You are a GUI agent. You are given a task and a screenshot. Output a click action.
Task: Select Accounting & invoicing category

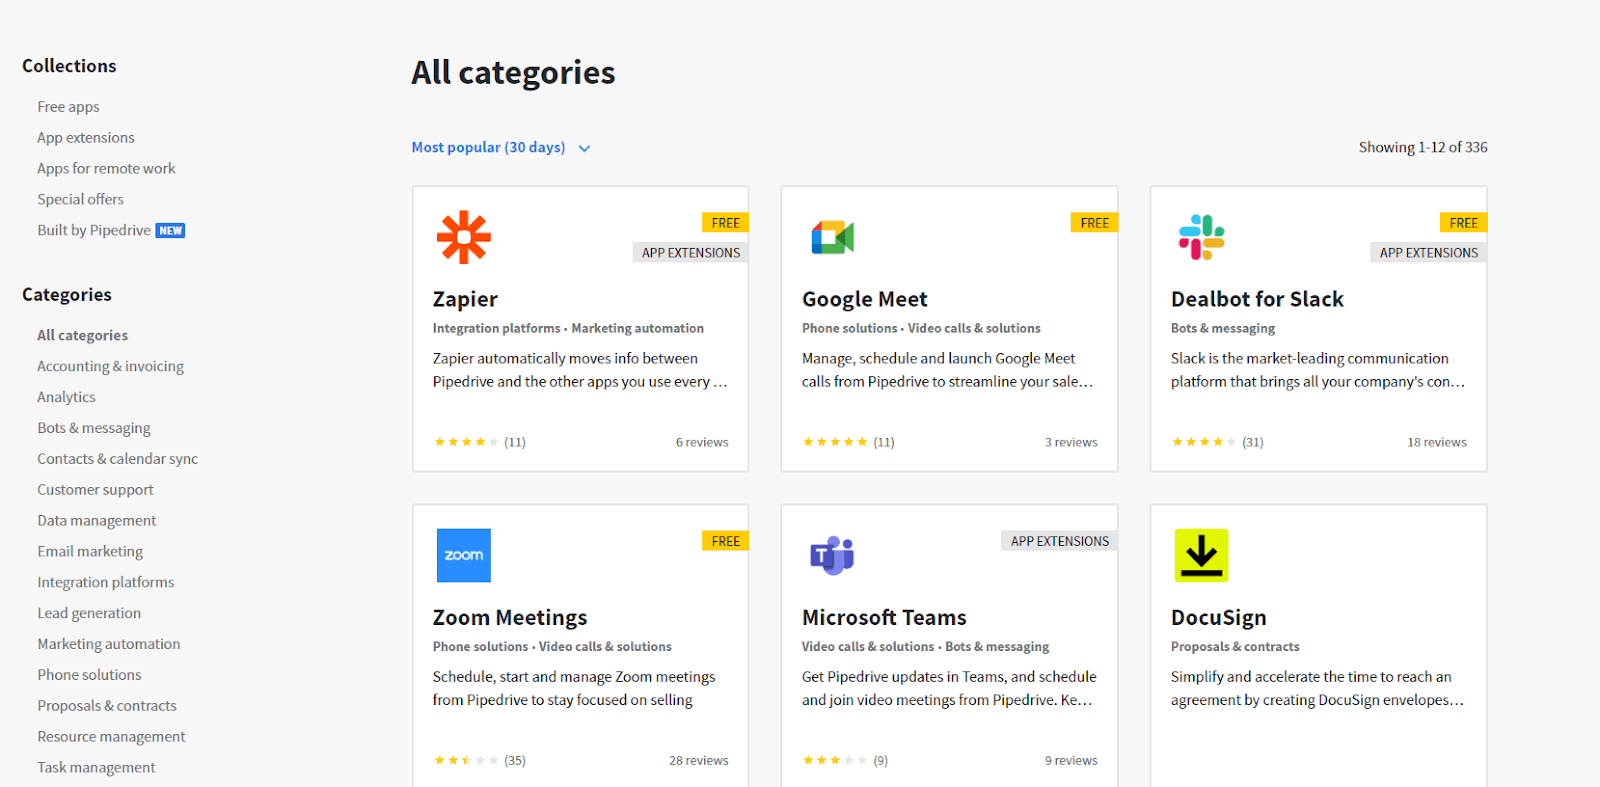click(x=111, y=366)
